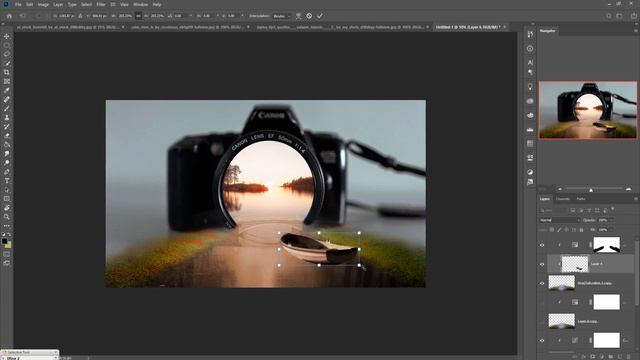Select the Lasso tool
This screenshot has height=360, width=640.
point(7,54)
